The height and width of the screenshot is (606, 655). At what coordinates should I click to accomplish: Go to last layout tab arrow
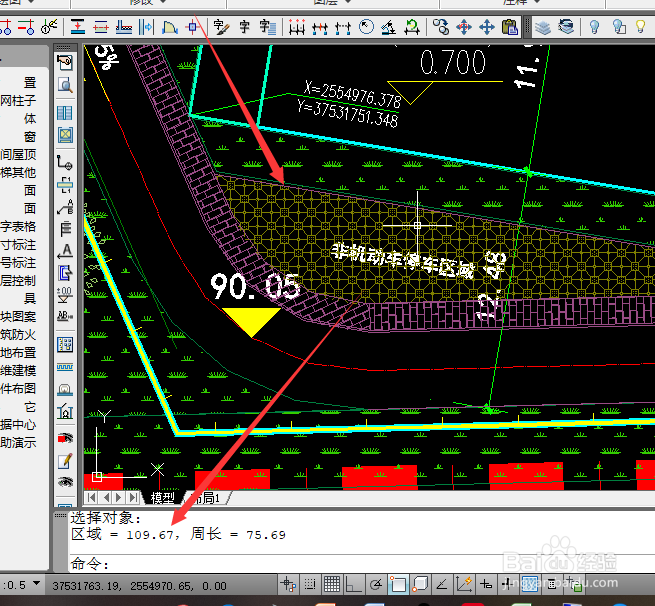(134, 497)
